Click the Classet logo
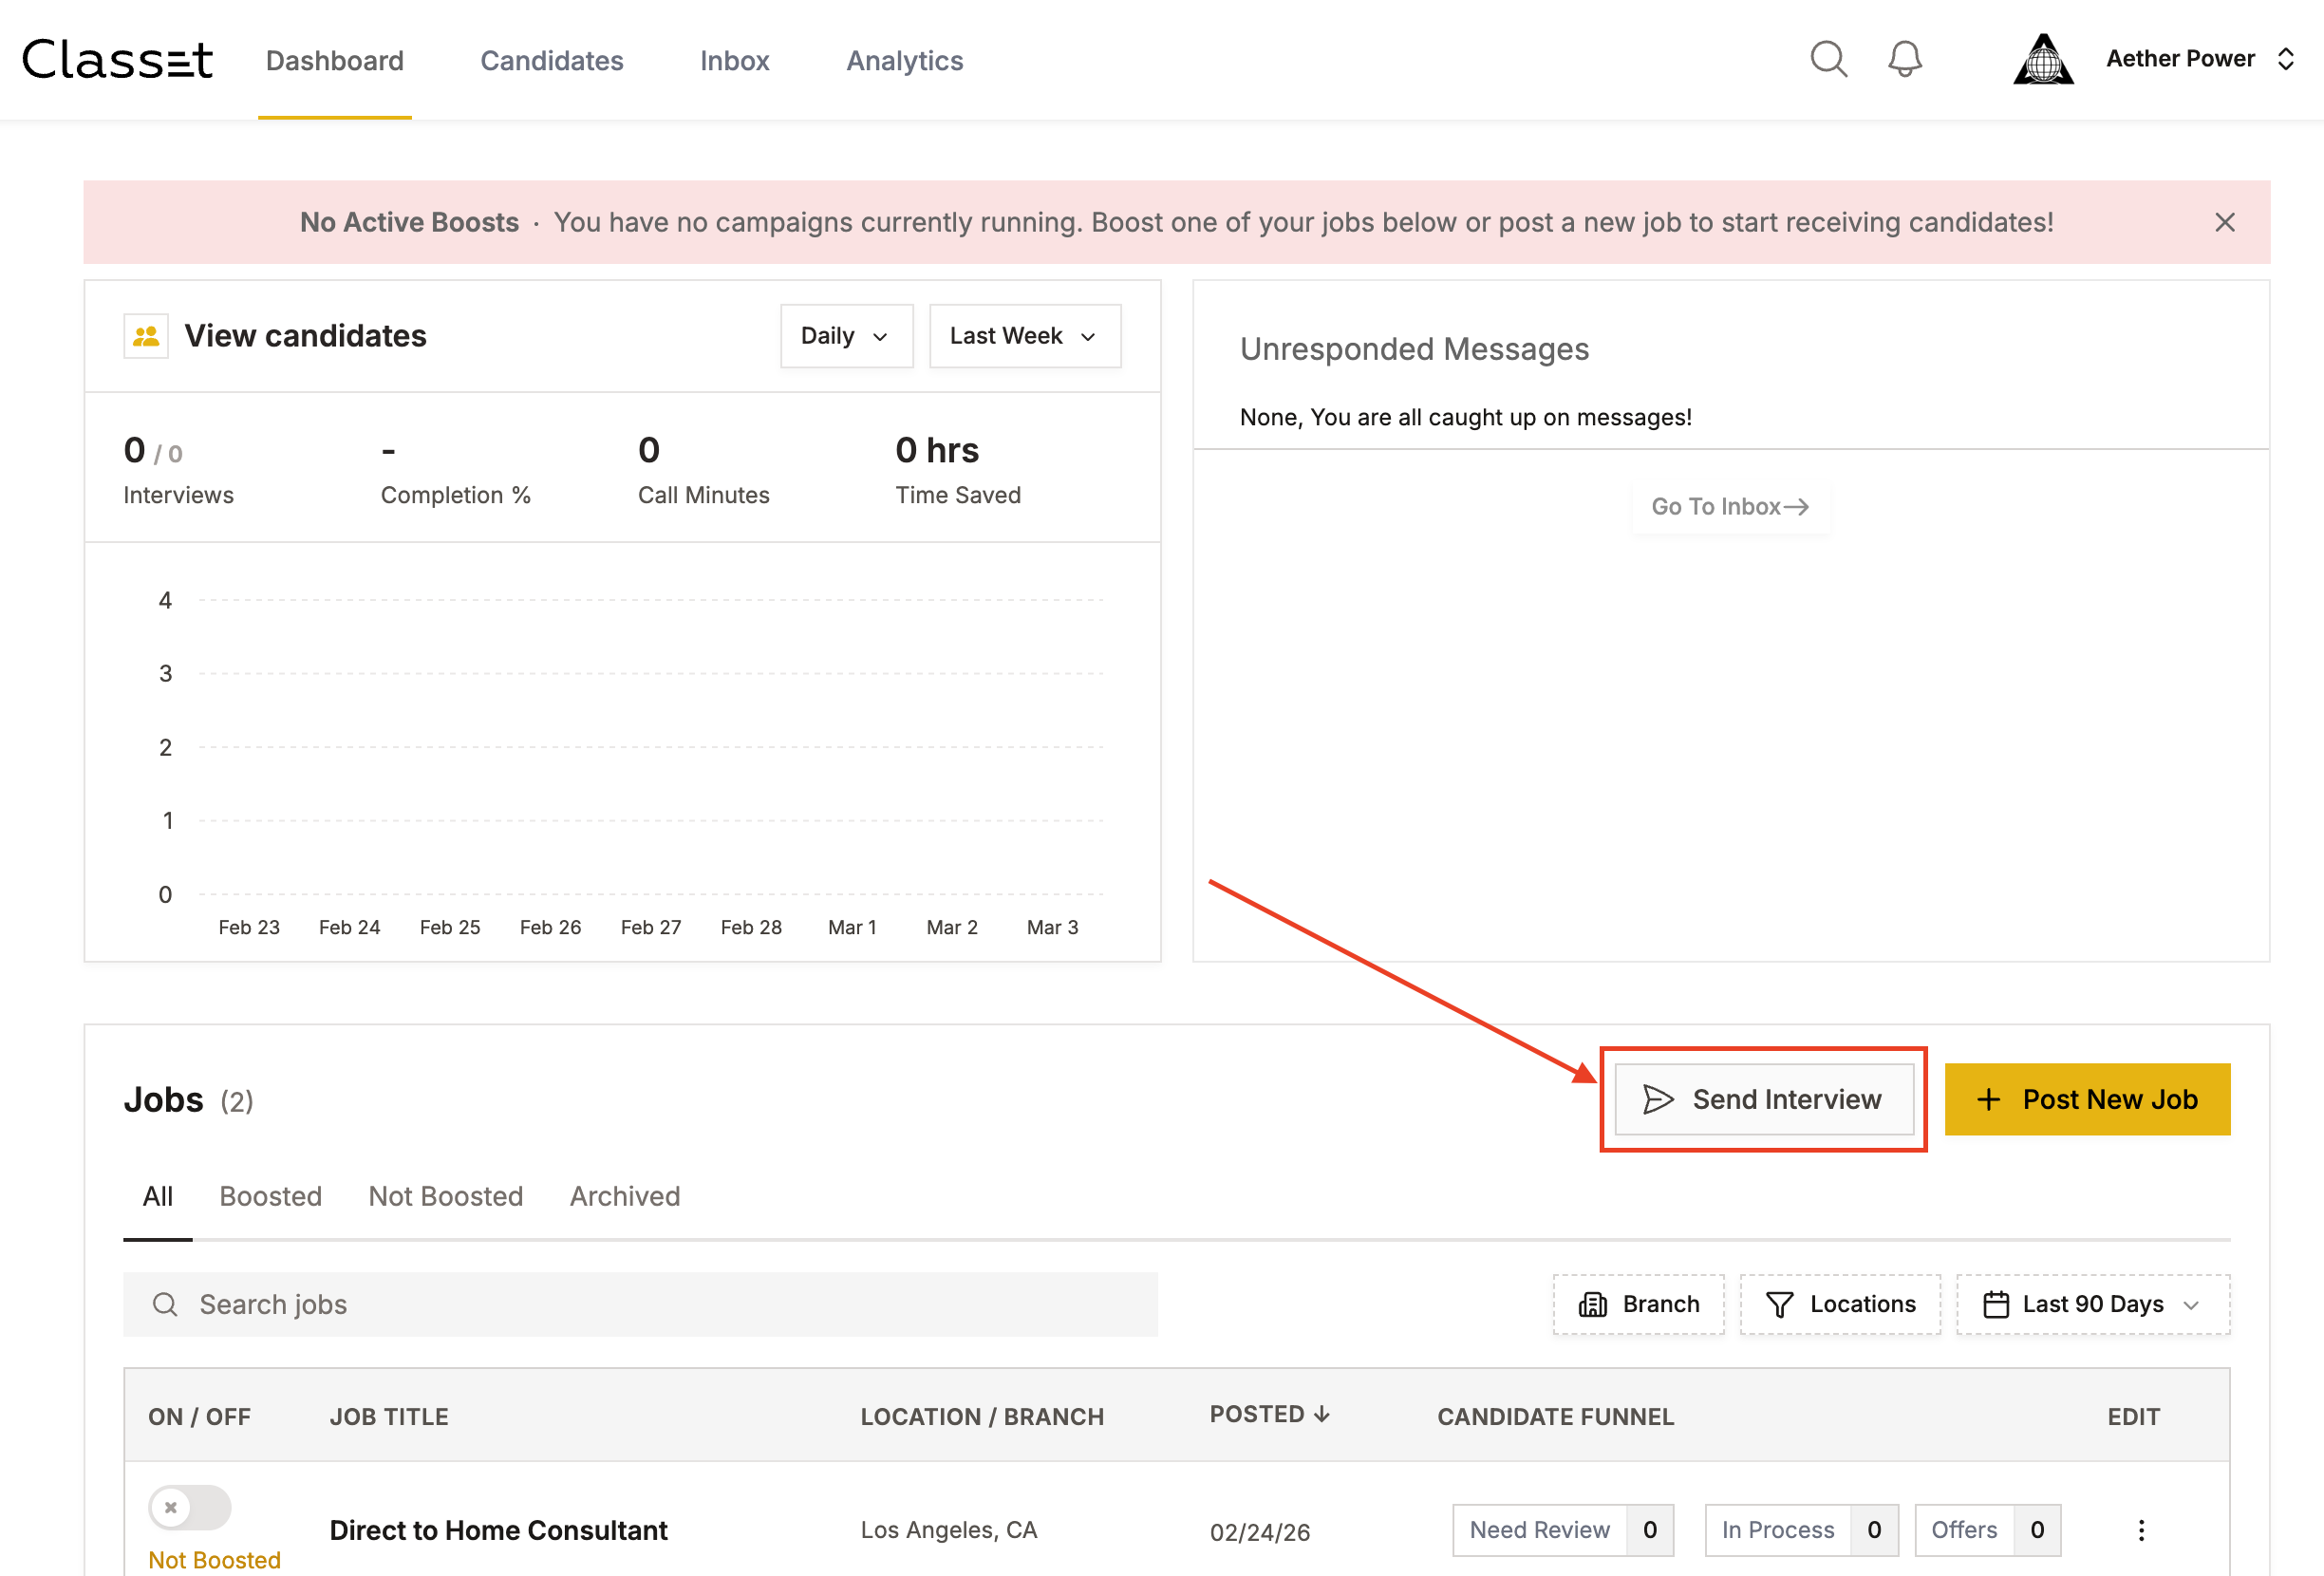Screen dimensions: 2324x1576 pos(117,60)
